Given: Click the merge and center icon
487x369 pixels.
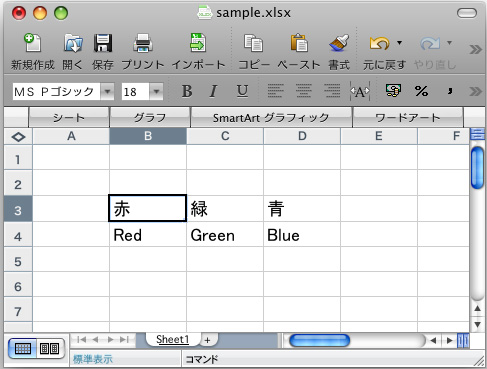Looking at the screenshot, I should pyautogui.click(x=360, y=91).
